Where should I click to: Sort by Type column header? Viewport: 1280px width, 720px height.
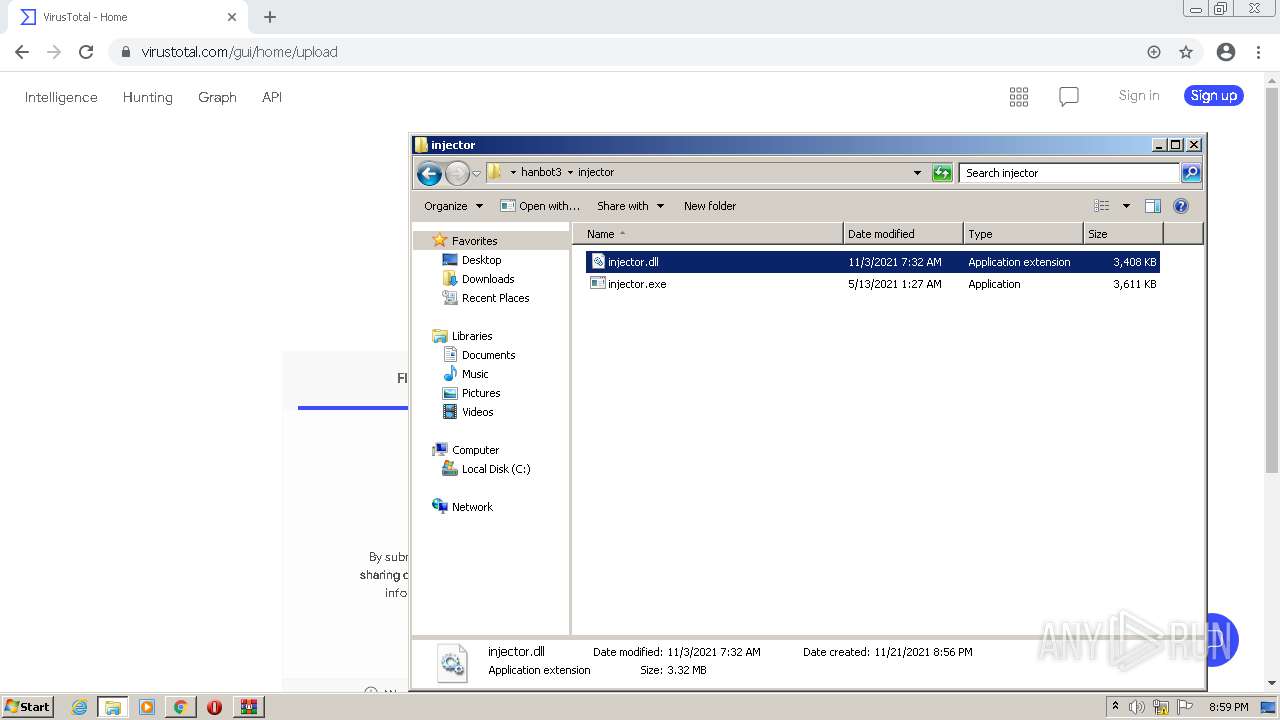pyautogui.click(x=1023, y=234)
